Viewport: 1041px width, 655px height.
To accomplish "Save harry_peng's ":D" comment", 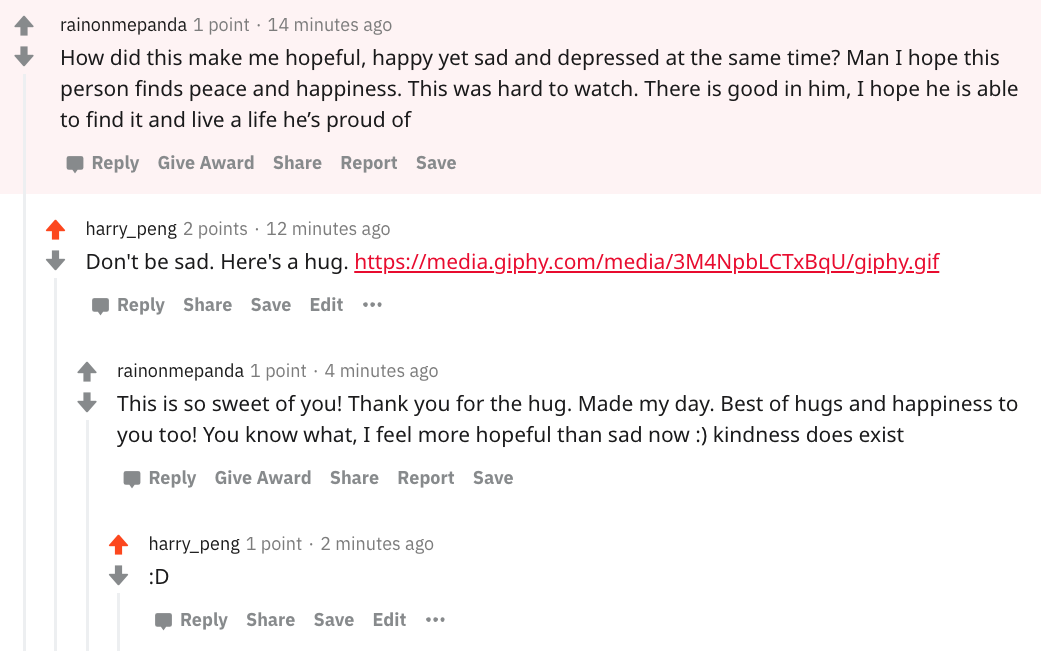I will [x=333, y=620].
